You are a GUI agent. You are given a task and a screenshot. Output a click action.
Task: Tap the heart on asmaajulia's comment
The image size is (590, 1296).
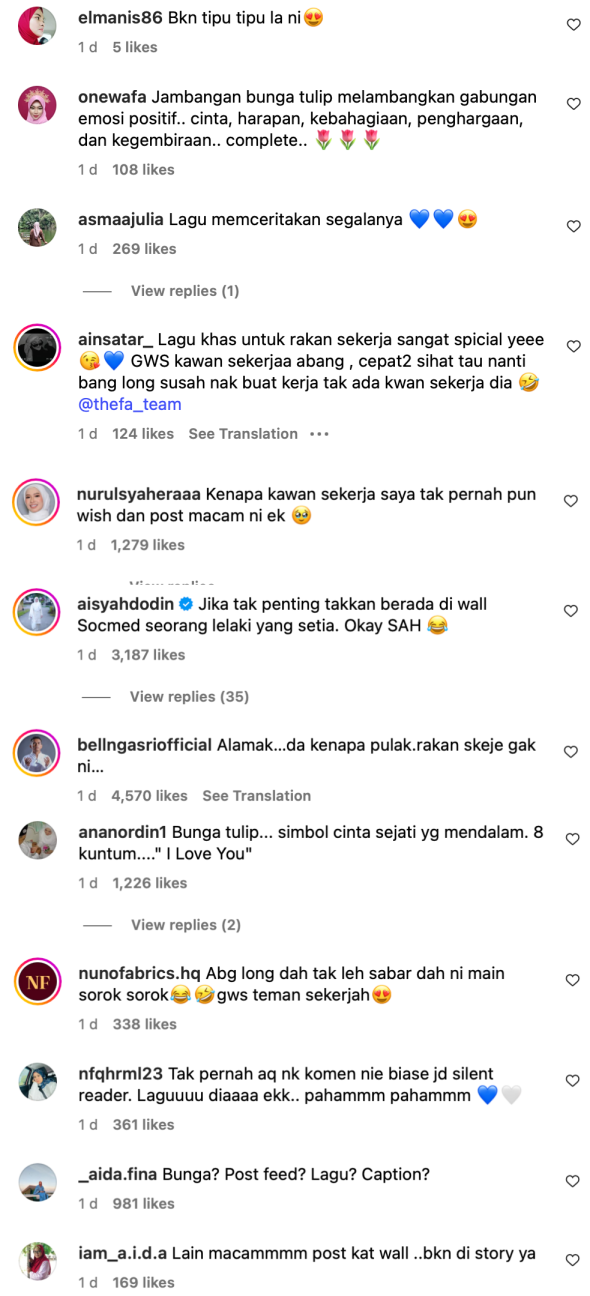tap(573, 227)
